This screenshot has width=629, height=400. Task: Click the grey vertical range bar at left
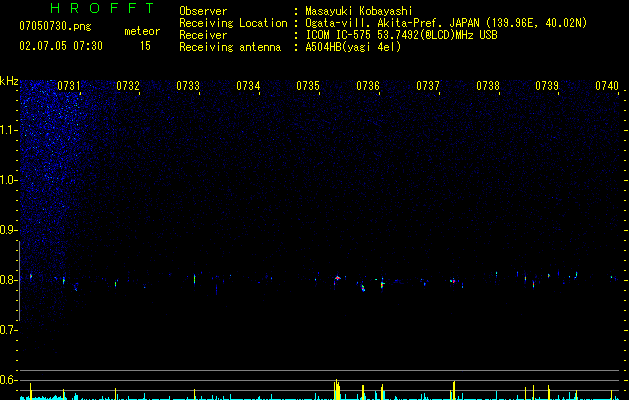(19, 281)
